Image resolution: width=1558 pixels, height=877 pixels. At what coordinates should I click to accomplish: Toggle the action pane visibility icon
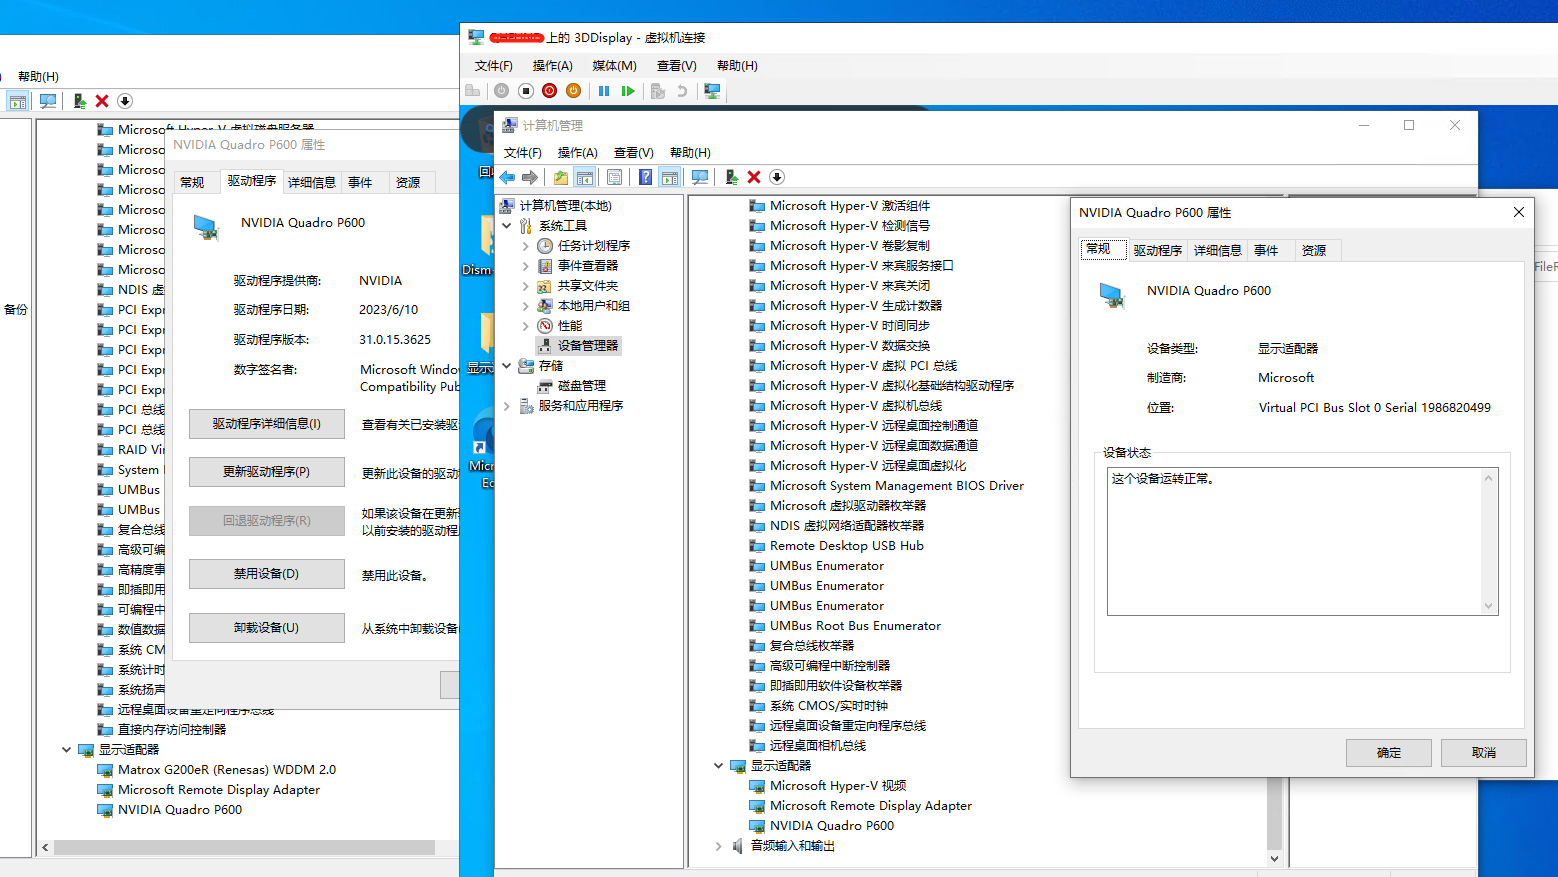pos(668,177)
